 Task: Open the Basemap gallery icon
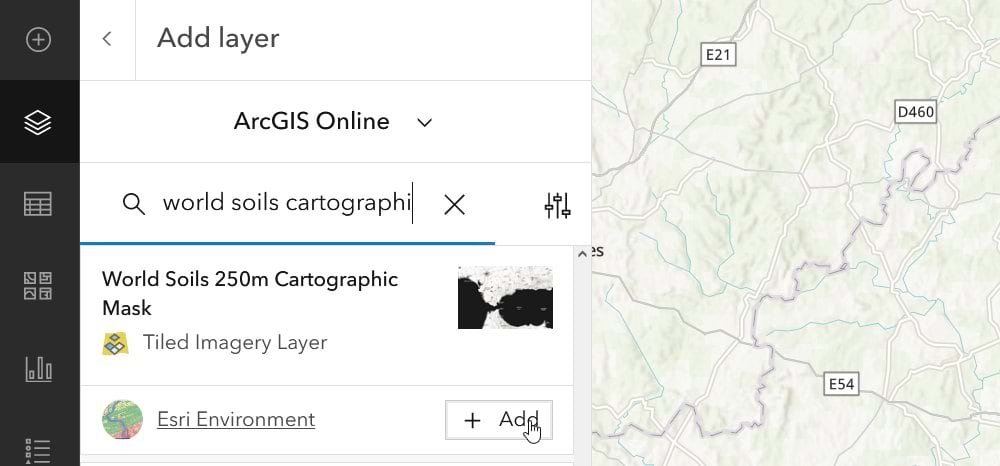click(x=38, y=286)
